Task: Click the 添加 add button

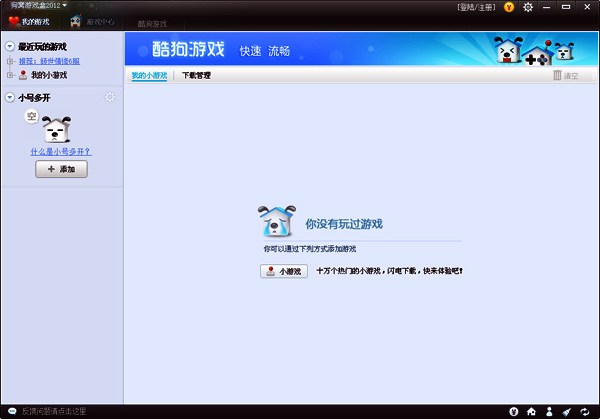Action: [x=62, y=169]
